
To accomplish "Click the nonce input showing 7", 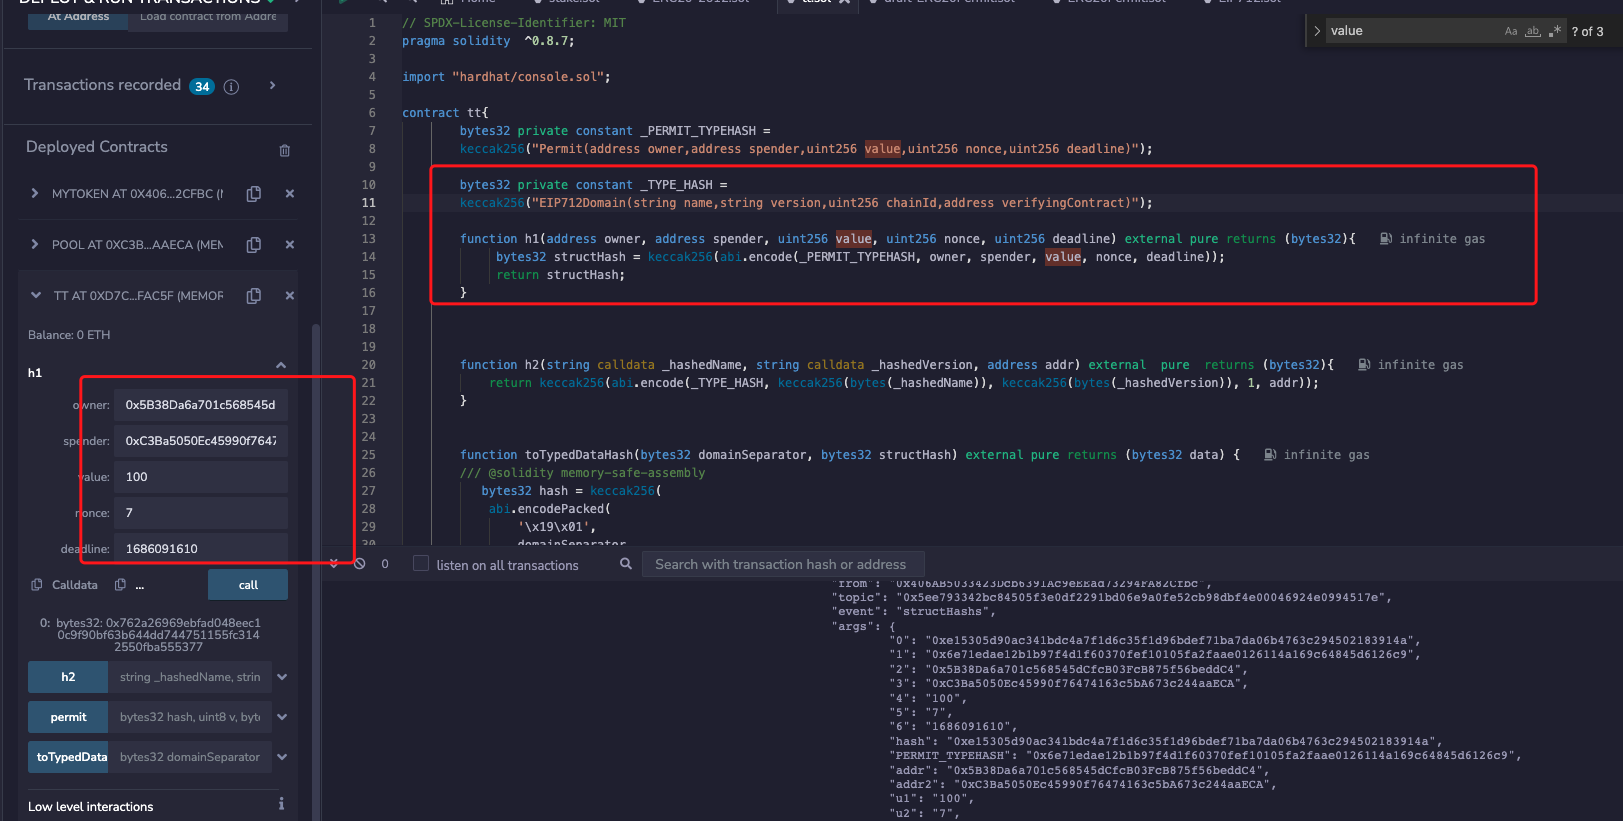I will pyautogui.click(x=201, y=513).
